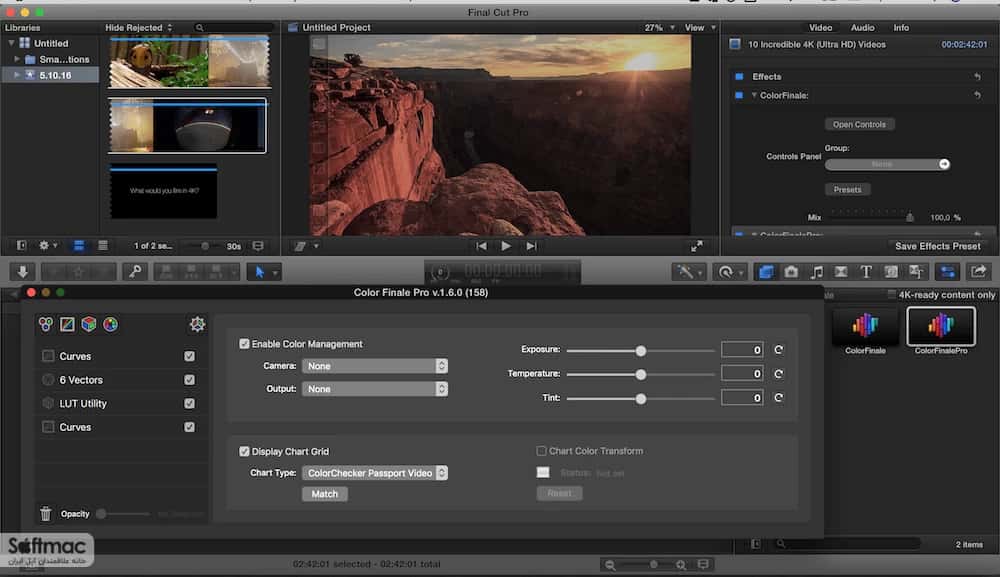Adjust the Tint slider handle

click(641, 398)
